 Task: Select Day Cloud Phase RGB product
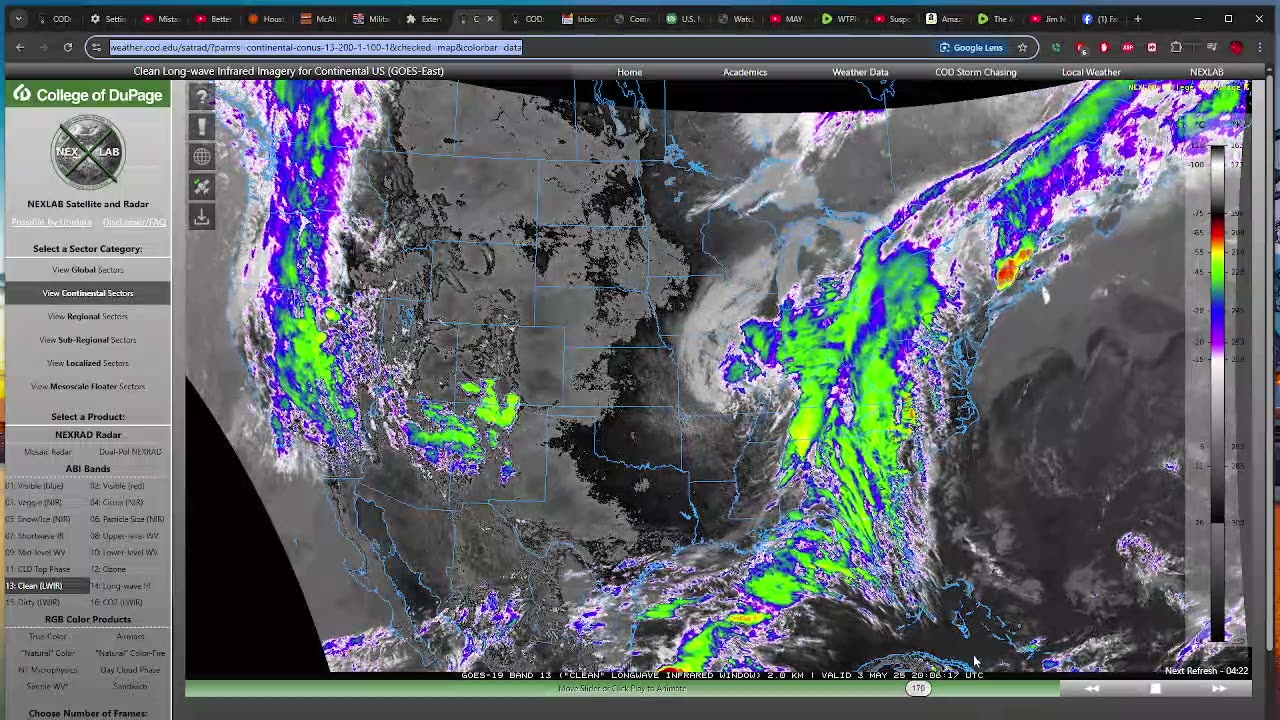tap(130, 670)
